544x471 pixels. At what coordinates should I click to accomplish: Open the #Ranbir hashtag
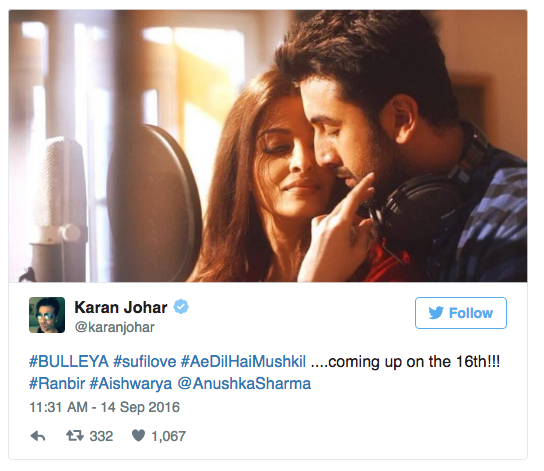point(57,384)
